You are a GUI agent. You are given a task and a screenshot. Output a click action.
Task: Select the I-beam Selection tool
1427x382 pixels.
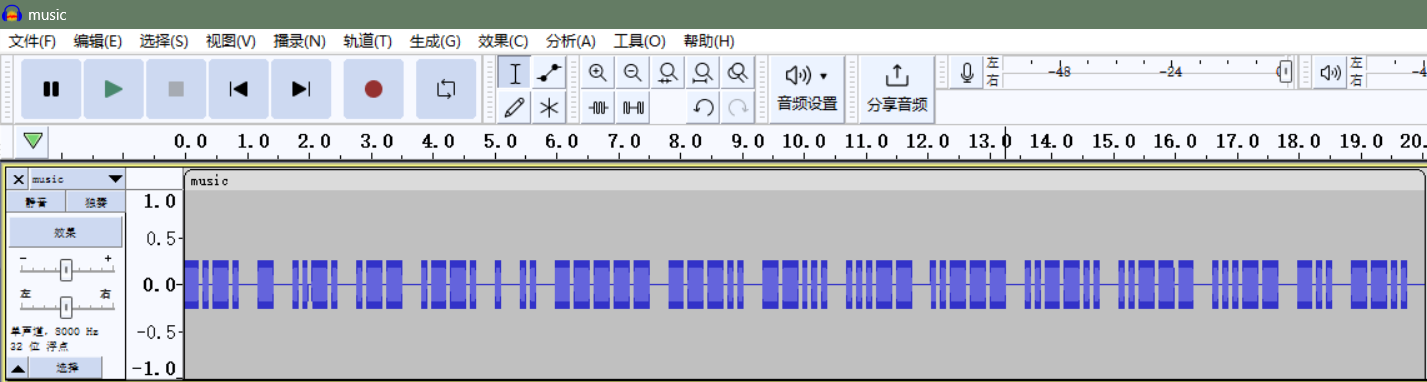(x=515, y=73)
